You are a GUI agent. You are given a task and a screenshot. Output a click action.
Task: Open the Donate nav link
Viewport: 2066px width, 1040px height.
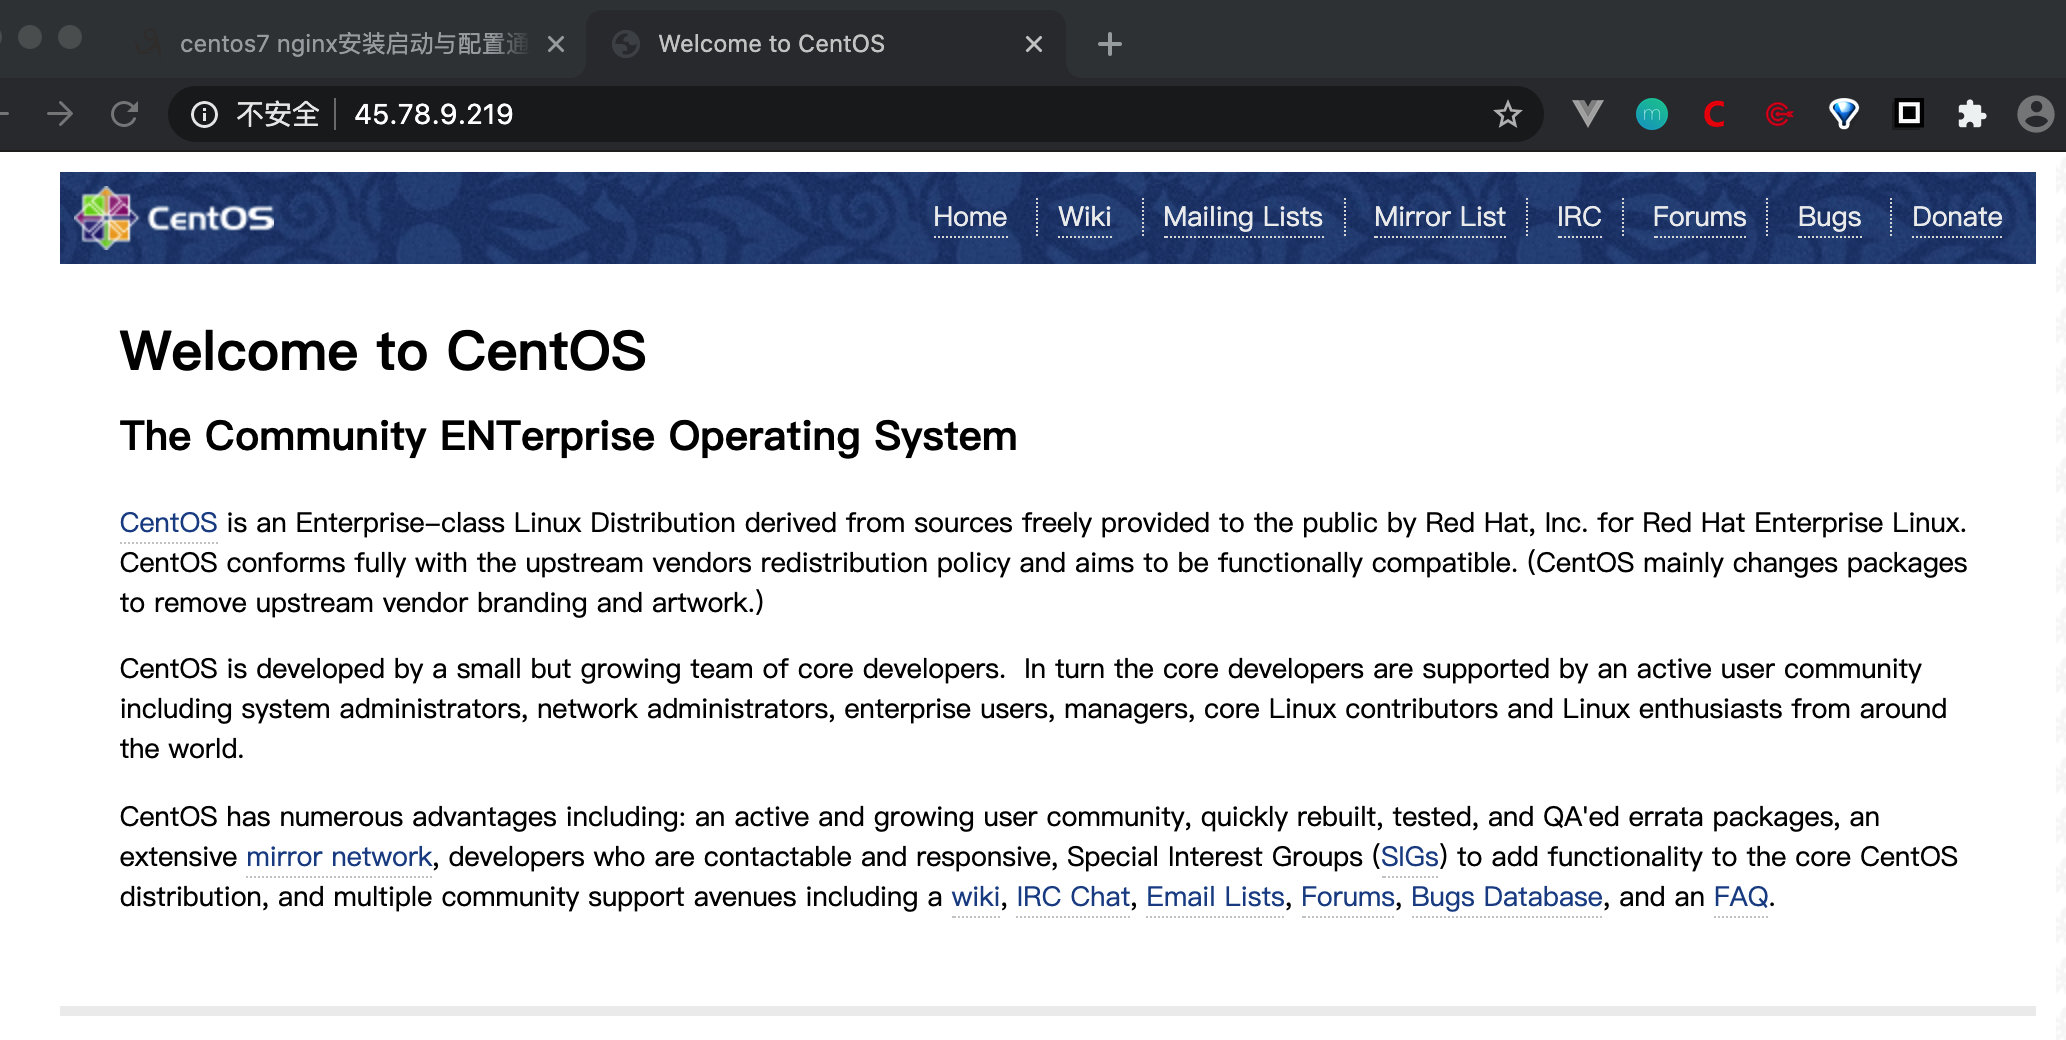[x=1957, y=217]
